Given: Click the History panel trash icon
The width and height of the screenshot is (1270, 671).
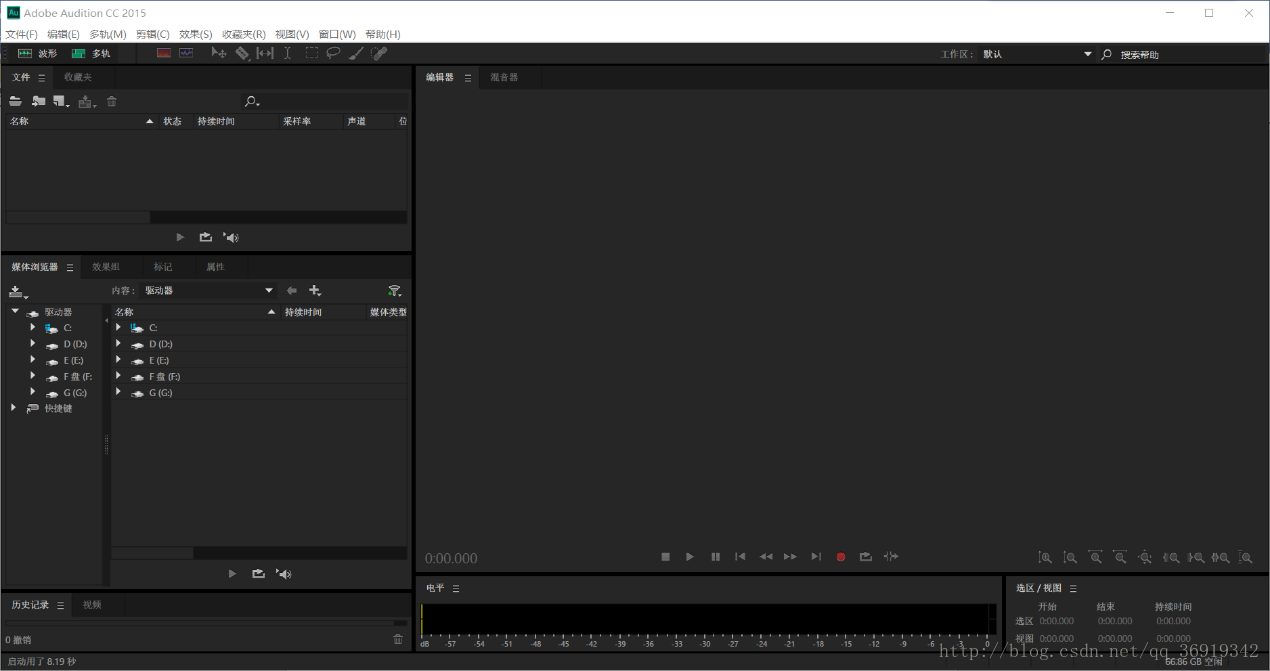Looking at the screenshot, I should click(x=398, y=639).
